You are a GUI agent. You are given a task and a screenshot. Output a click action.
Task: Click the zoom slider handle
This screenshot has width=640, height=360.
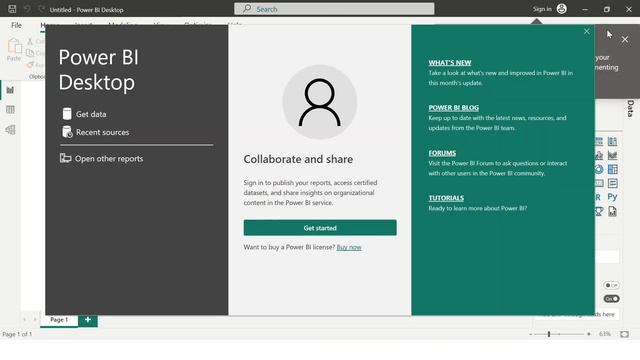[549, 334]
